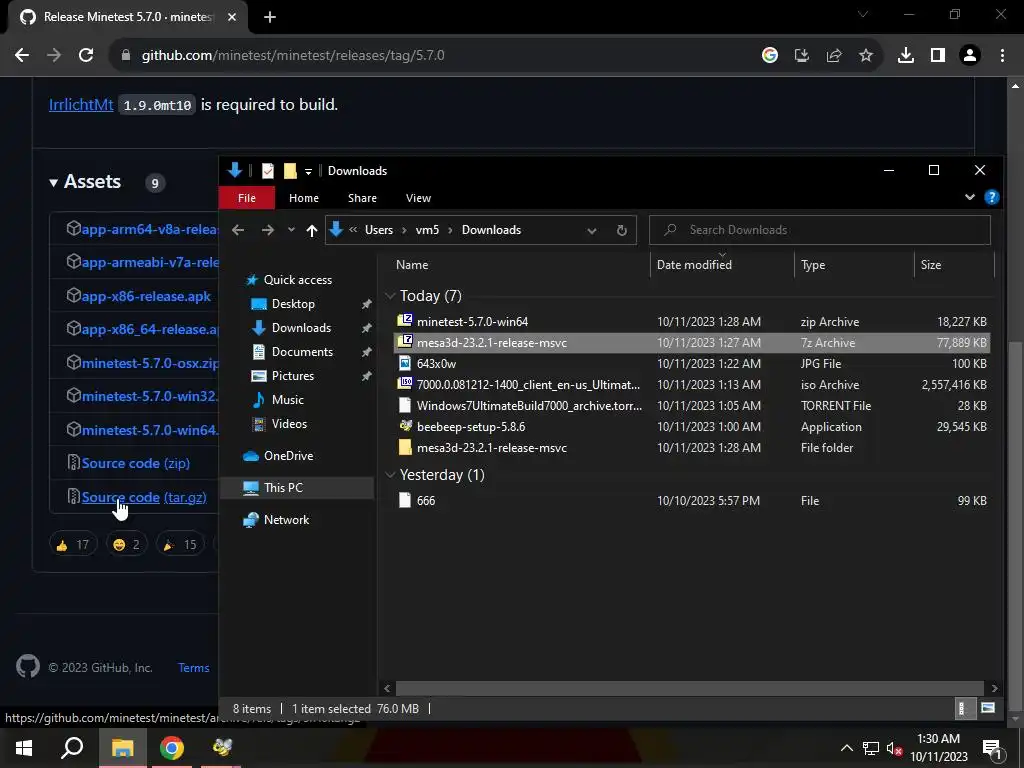Click Explorer Properties quick access icon
Screen dimensions: 1024x768
(x=268, y=171)
